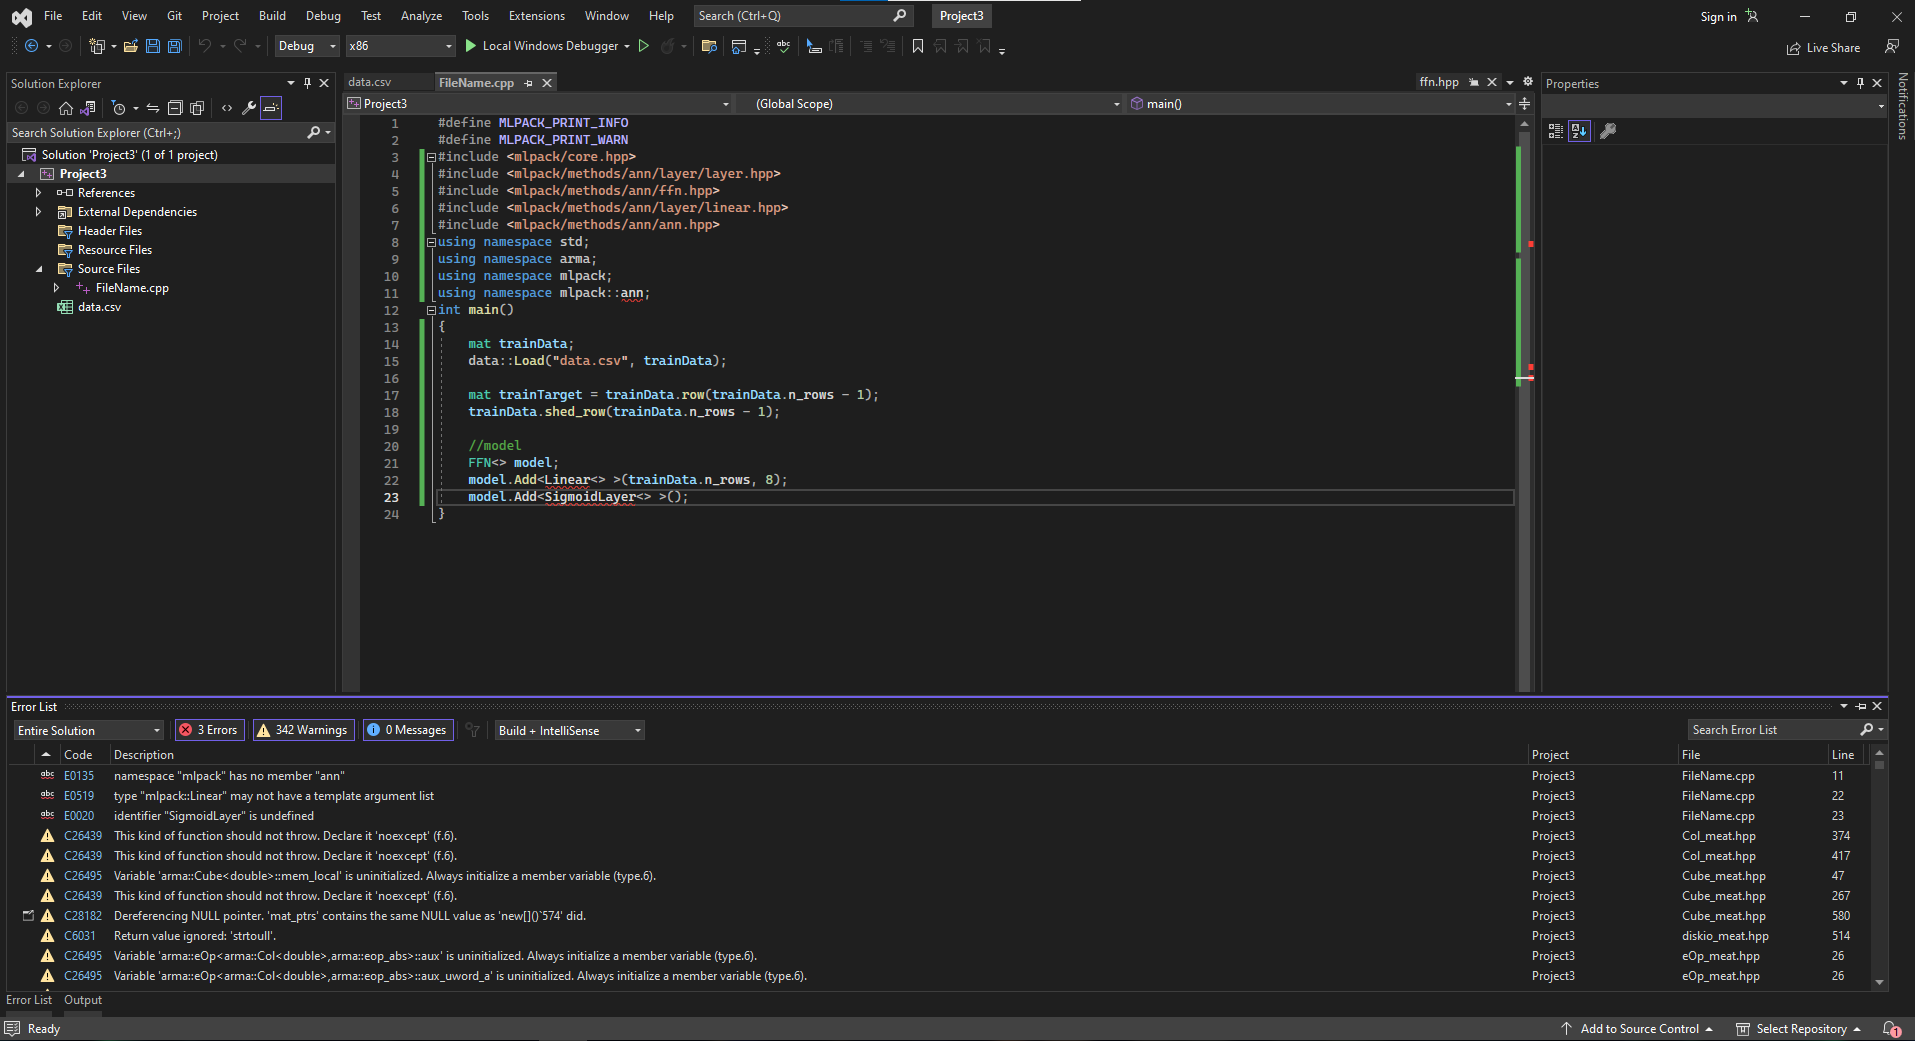Click the Save All toolbar icon
The image size is (1915, 1041).
175,46
